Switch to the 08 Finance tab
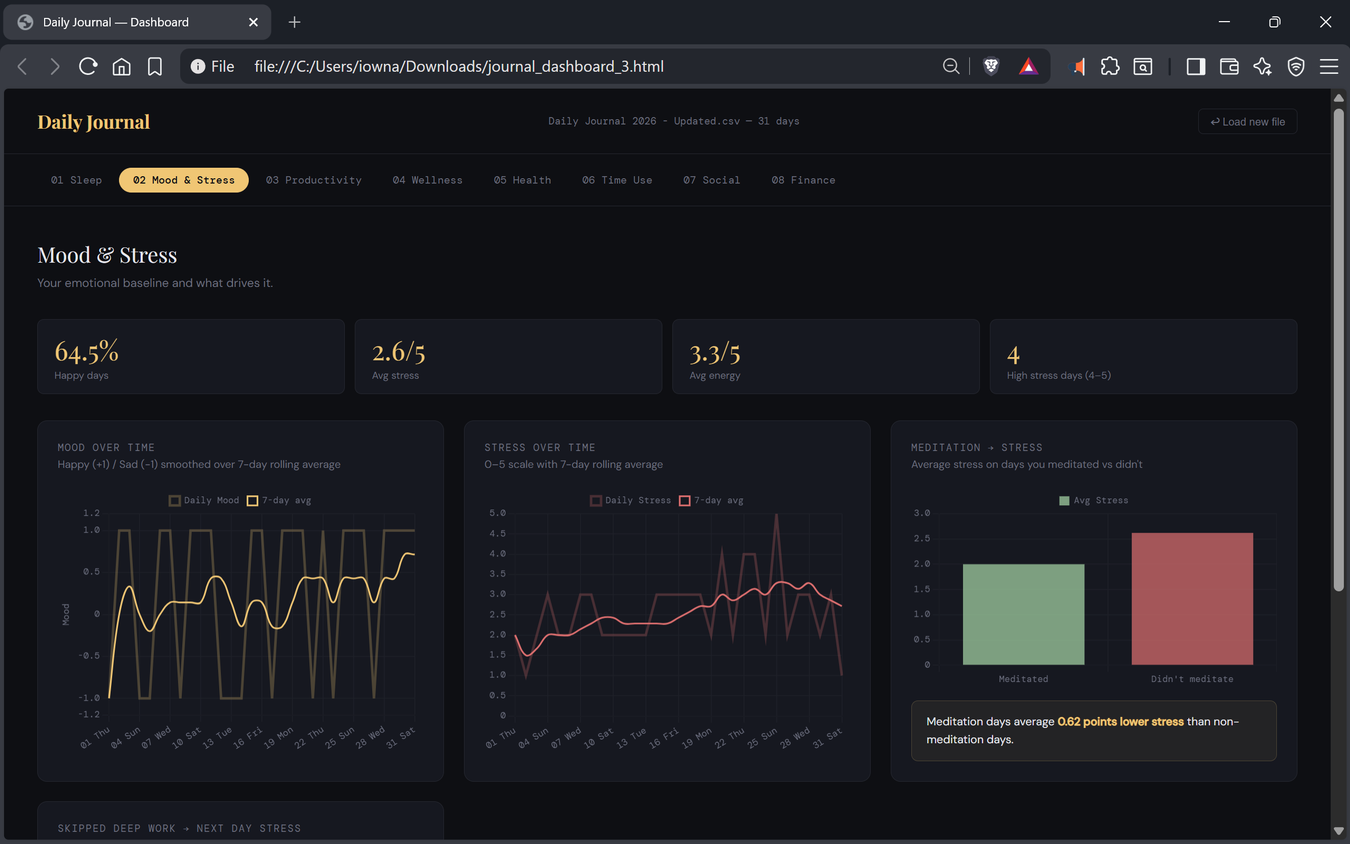The image size is (1350, 844). 803,180
